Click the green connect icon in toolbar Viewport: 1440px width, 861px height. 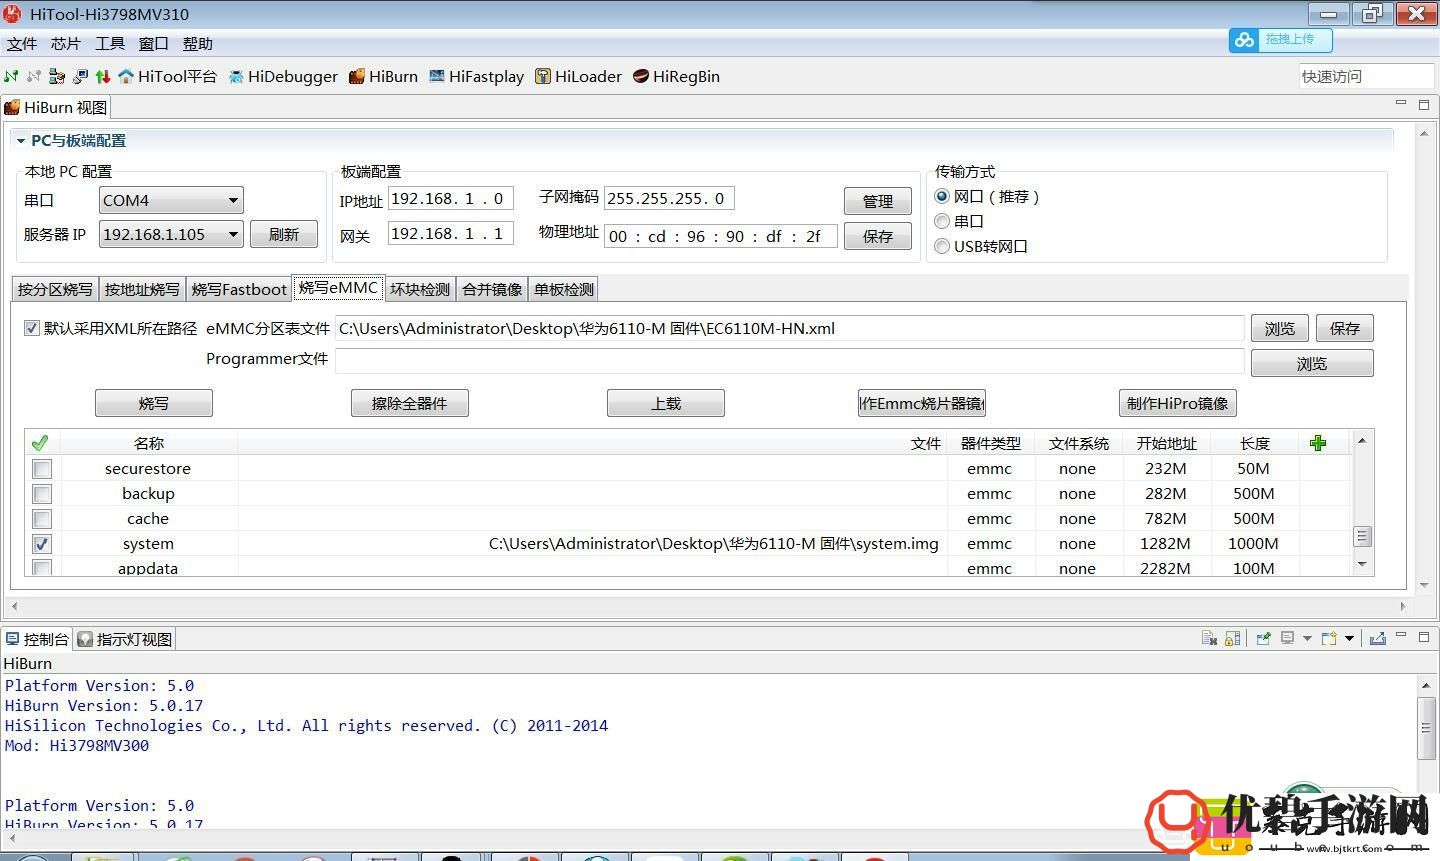click(x=11, y=76)
